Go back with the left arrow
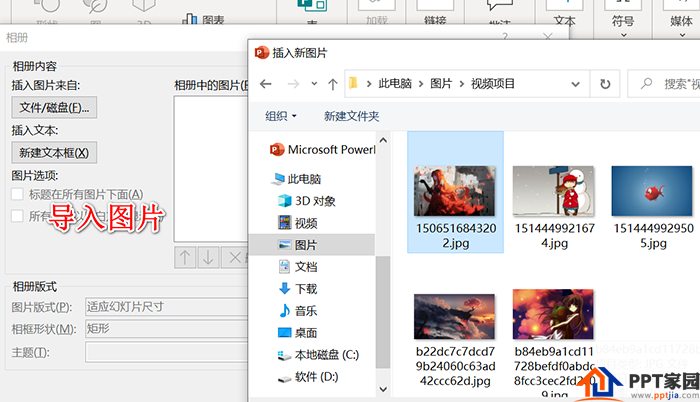 [266, 84]
